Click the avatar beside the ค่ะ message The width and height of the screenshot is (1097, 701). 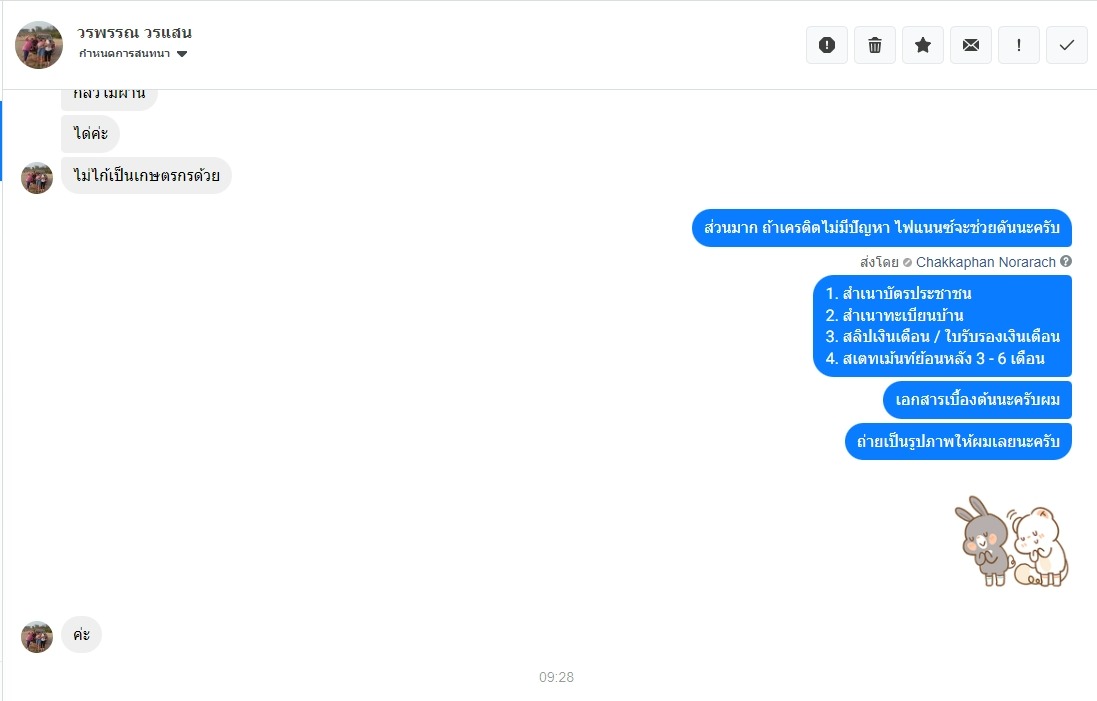pyautogui.click(x=37, y=637)
